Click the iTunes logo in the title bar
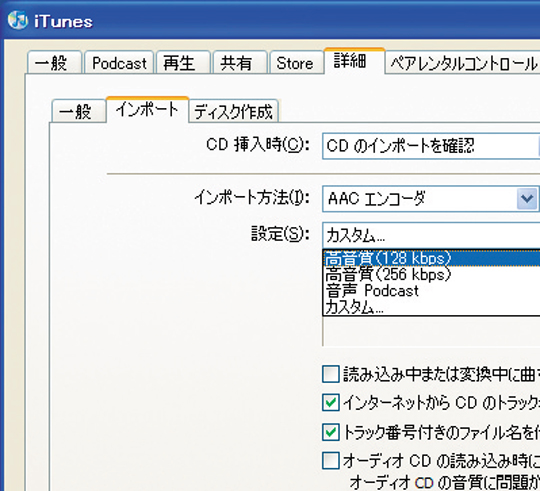Screen dimensions: 540x491 coord(18,20)
